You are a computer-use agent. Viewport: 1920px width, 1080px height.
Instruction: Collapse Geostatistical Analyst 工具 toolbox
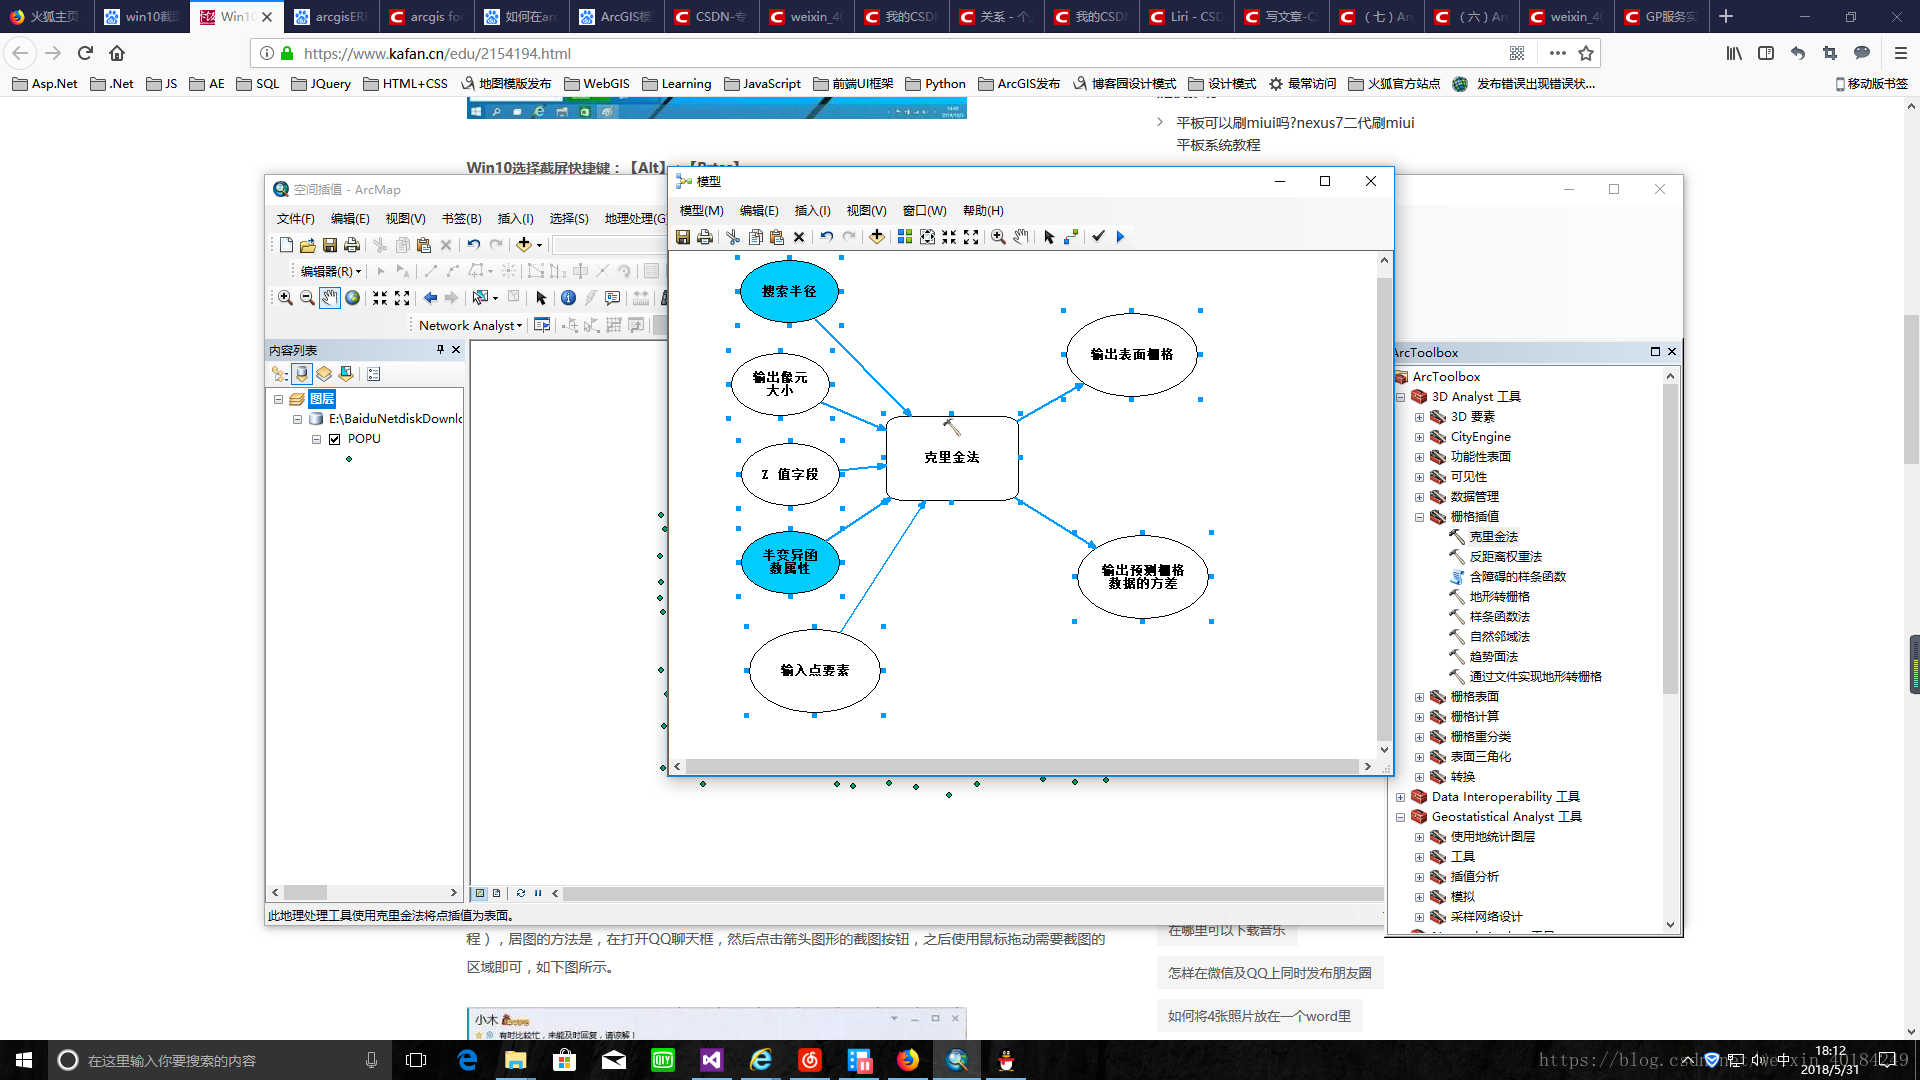pos(1400,817)
